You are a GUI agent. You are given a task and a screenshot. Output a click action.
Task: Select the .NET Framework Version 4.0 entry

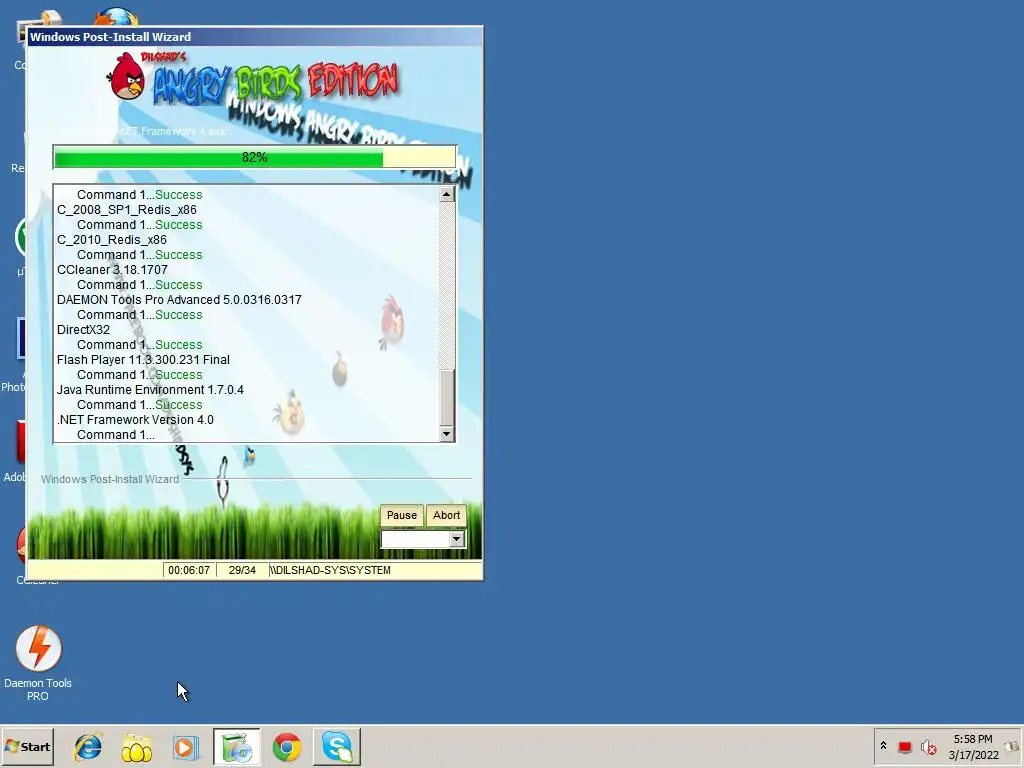[x=135, y=420]
